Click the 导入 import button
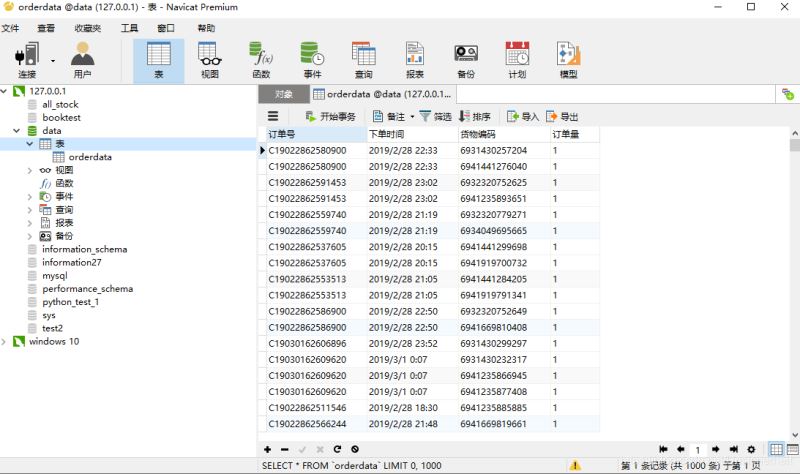This screenshot has height=474, width=800. pos(523,117)
